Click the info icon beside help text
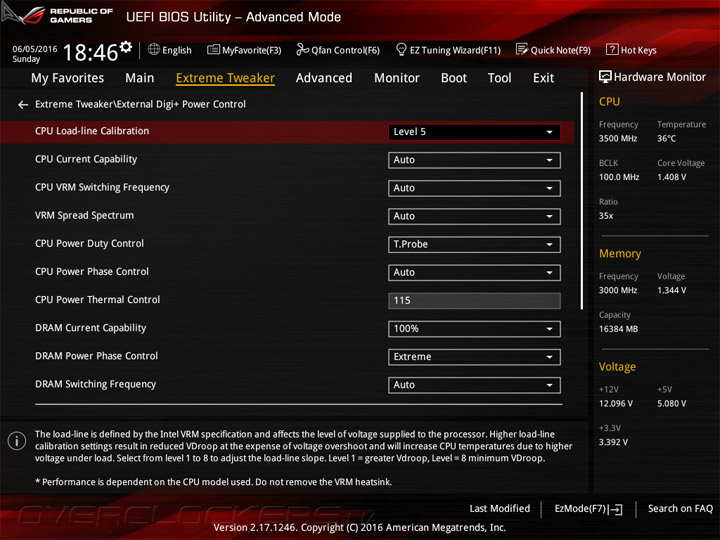Image resolution: width=720 pixels, height=540 pixels. click(x=17, y=441)
